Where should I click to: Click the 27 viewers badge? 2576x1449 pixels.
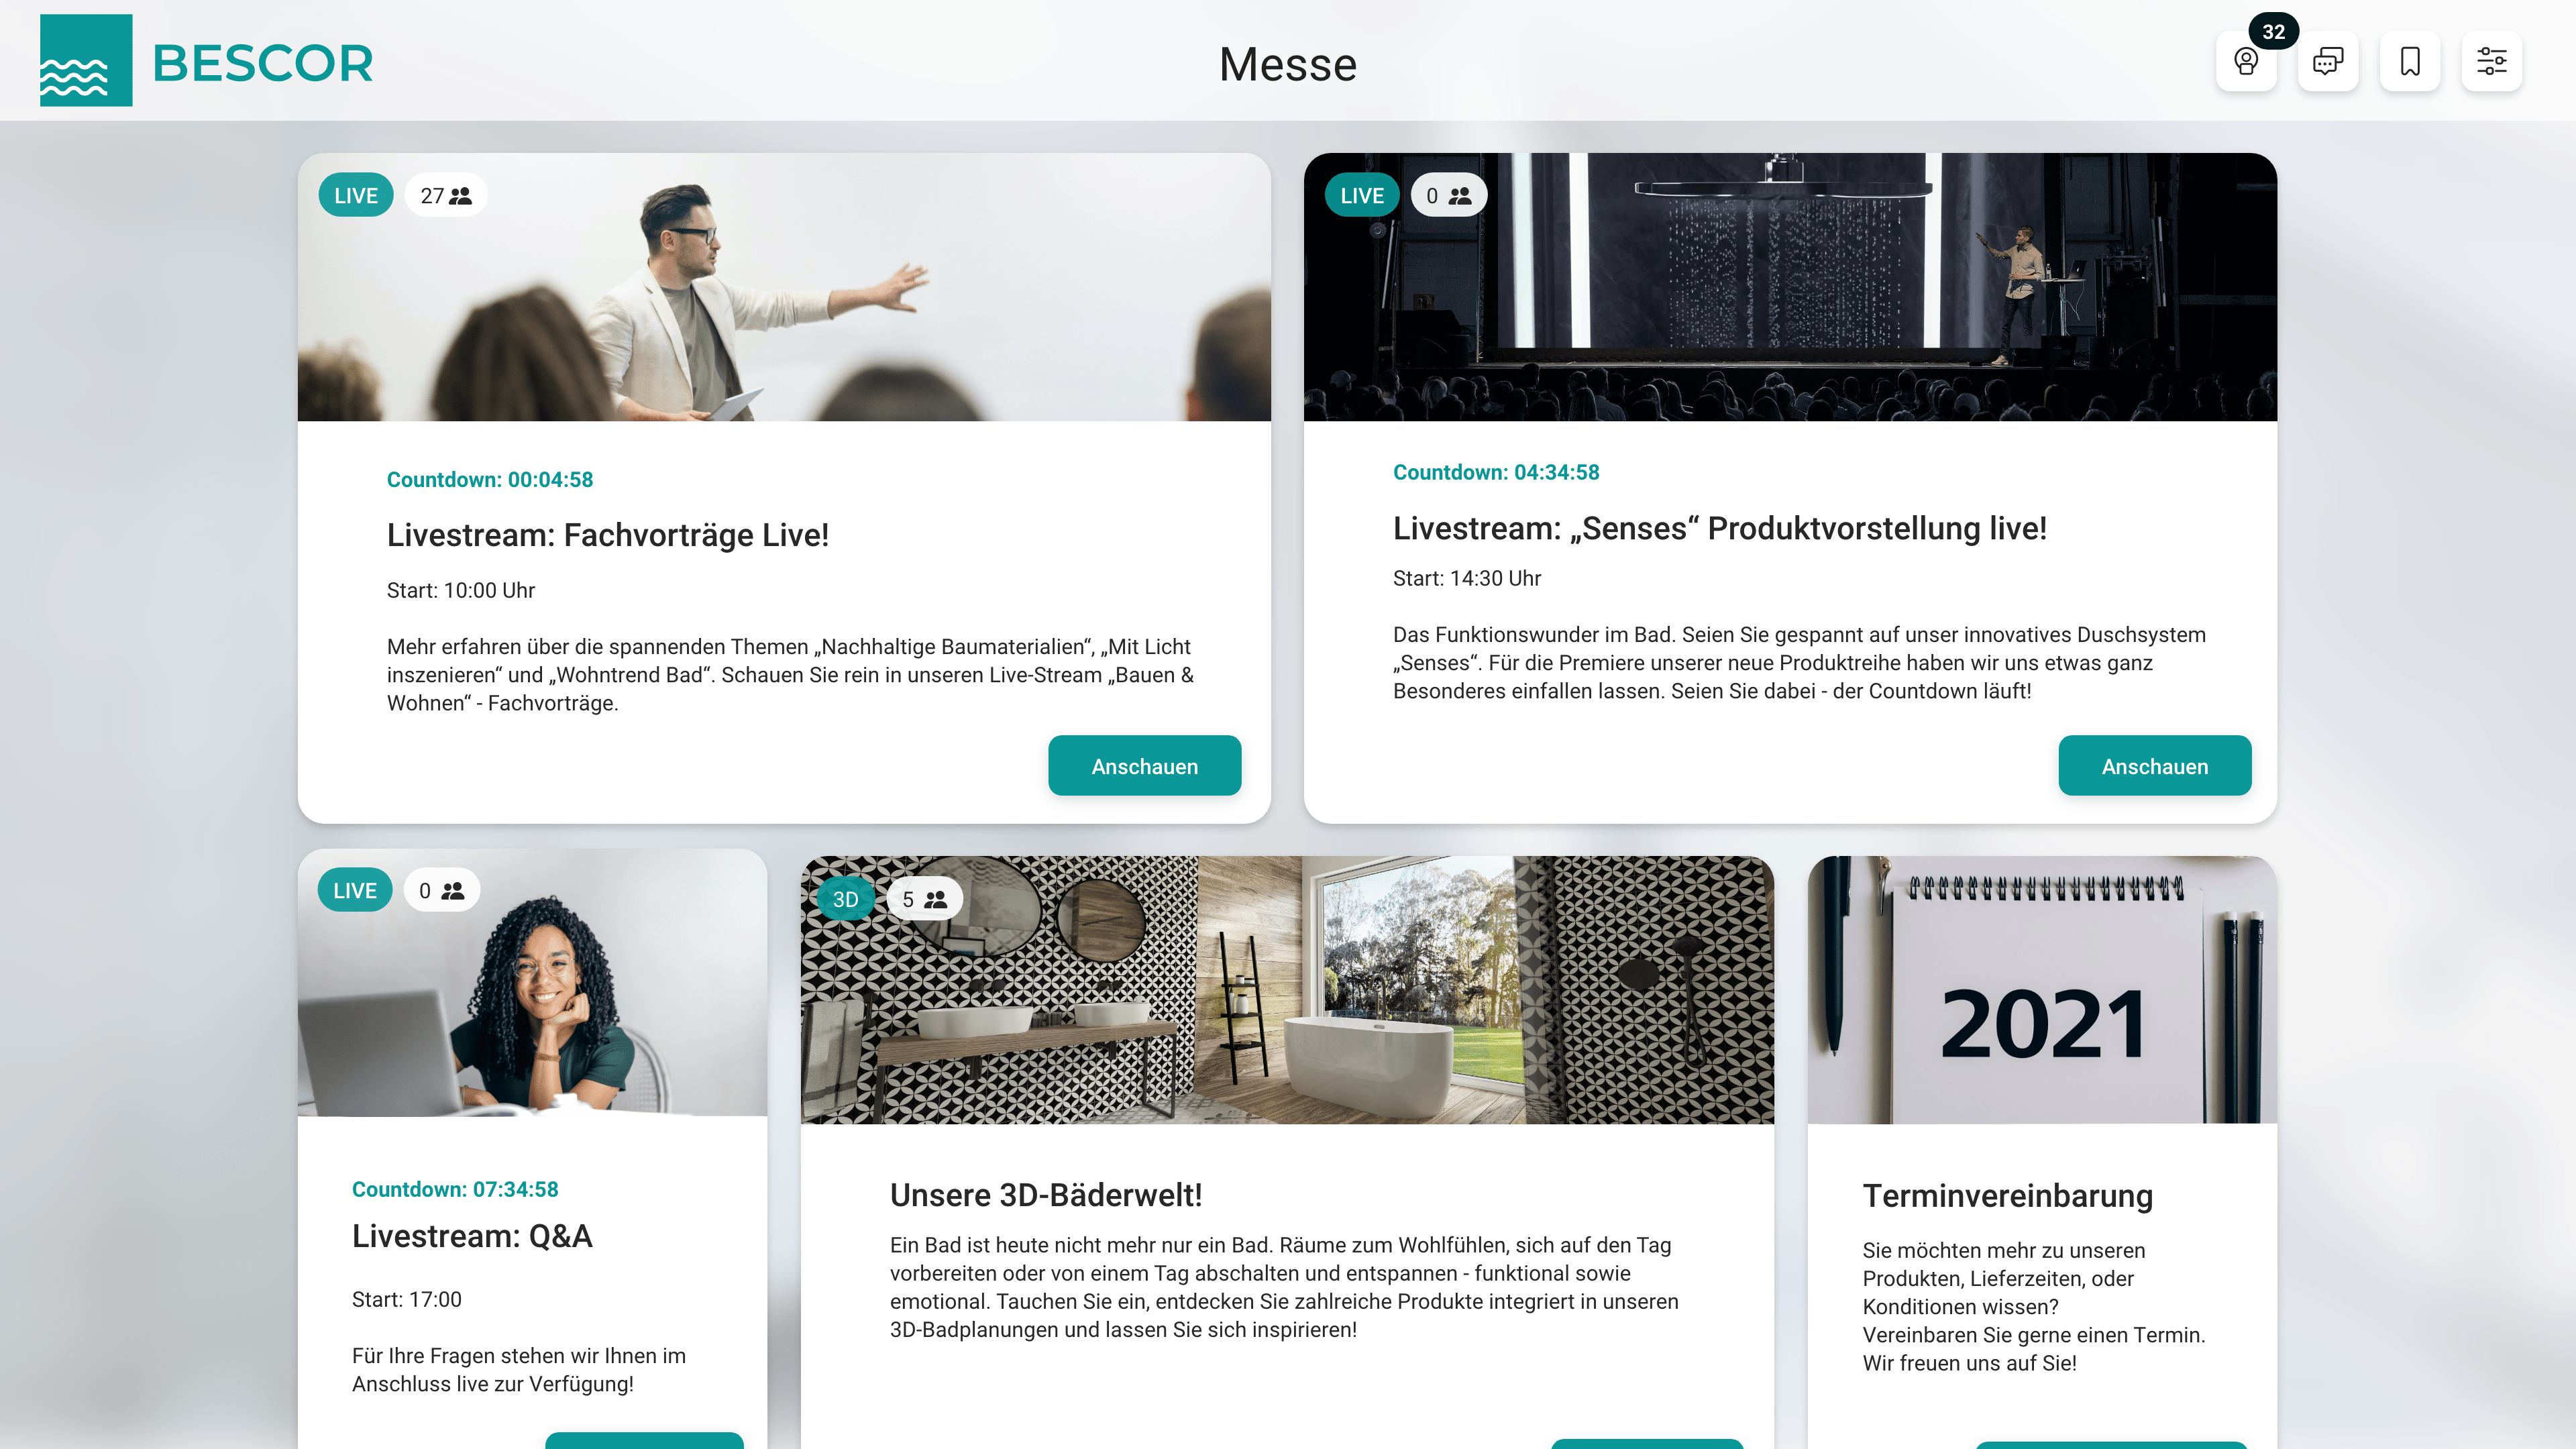(446, 195)
